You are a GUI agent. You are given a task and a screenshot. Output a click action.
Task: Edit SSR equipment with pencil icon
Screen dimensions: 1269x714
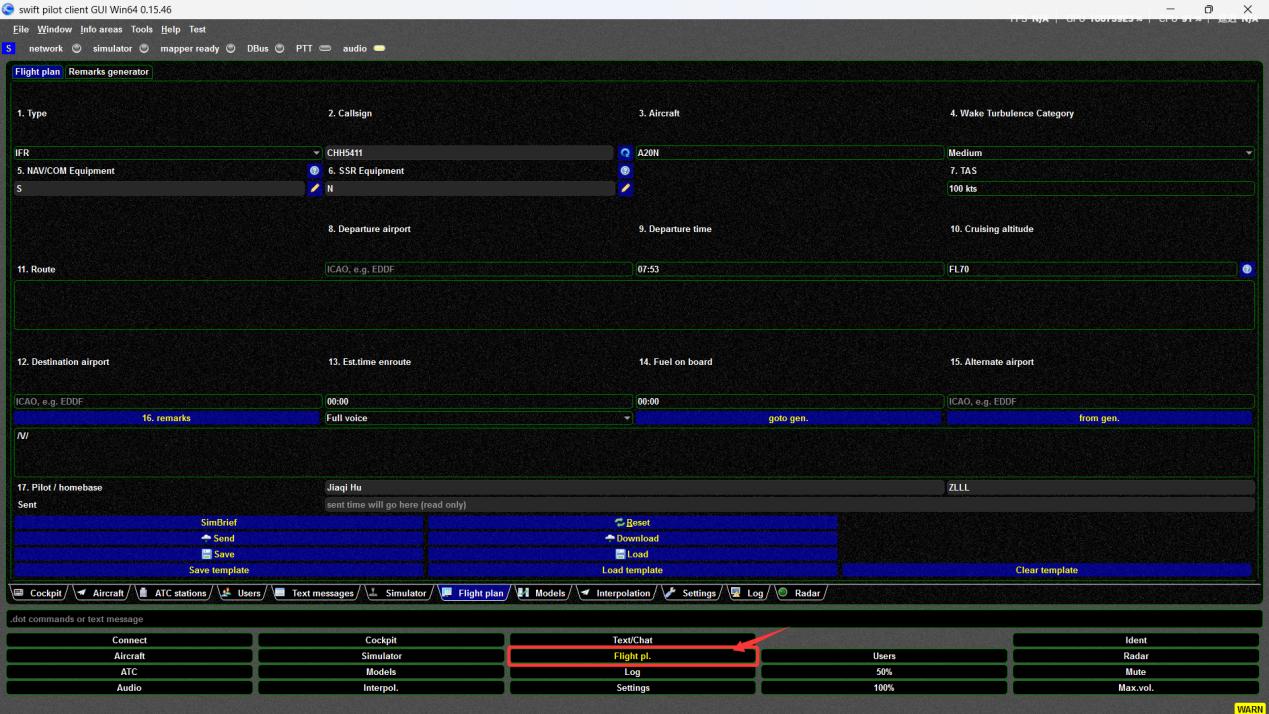[626, 188]
